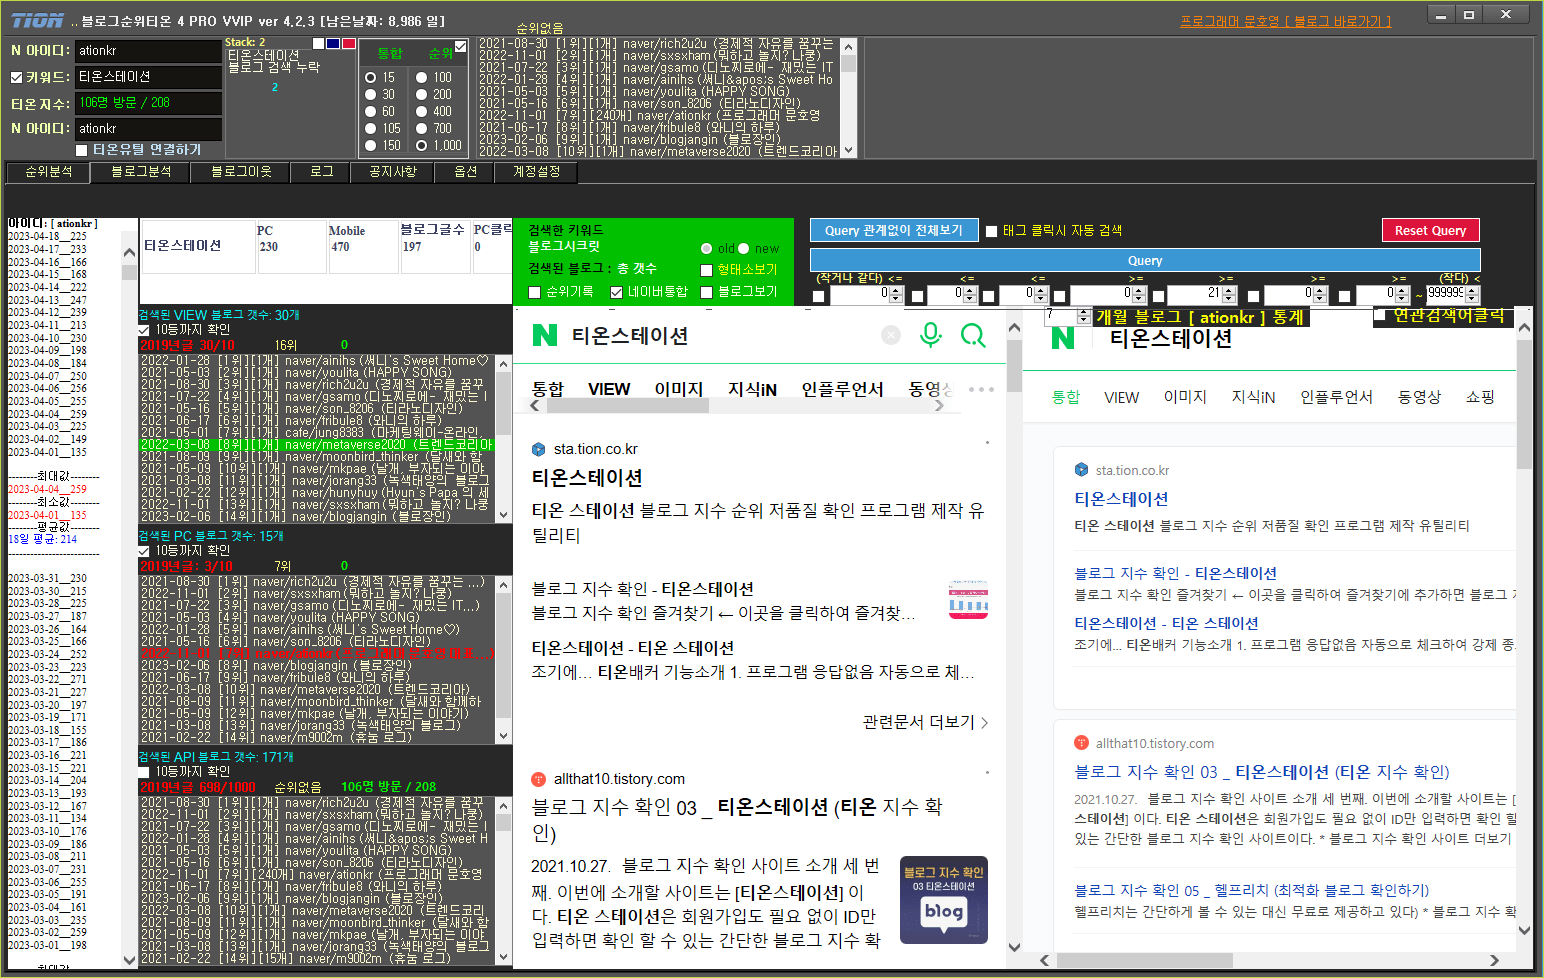
Task: Run the search using the green magnifier icon
Action: [973, 335]
